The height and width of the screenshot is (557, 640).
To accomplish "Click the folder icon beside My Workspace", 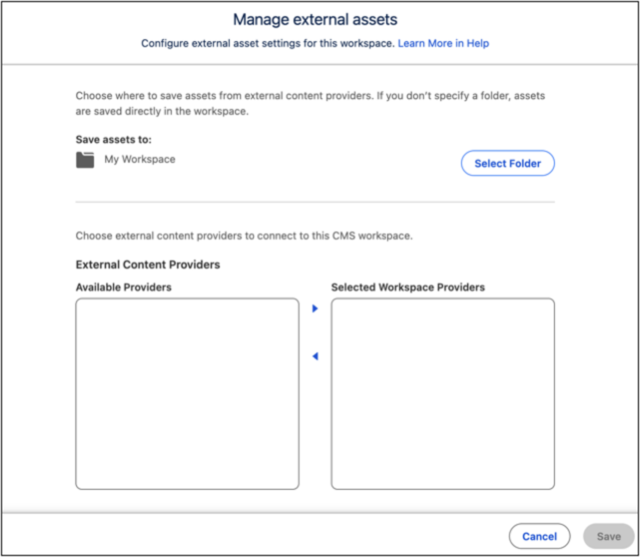I will [x=85, y=160].
